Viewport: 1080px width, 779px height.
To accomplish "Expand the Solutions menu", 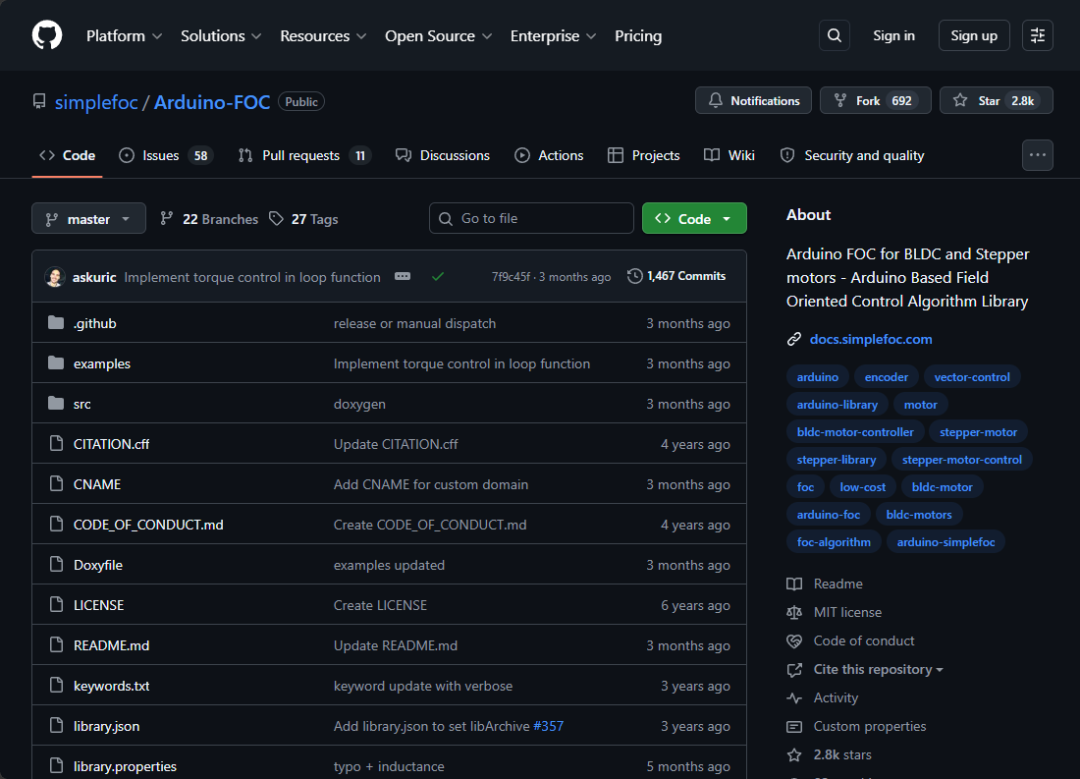I will [220, 36].
